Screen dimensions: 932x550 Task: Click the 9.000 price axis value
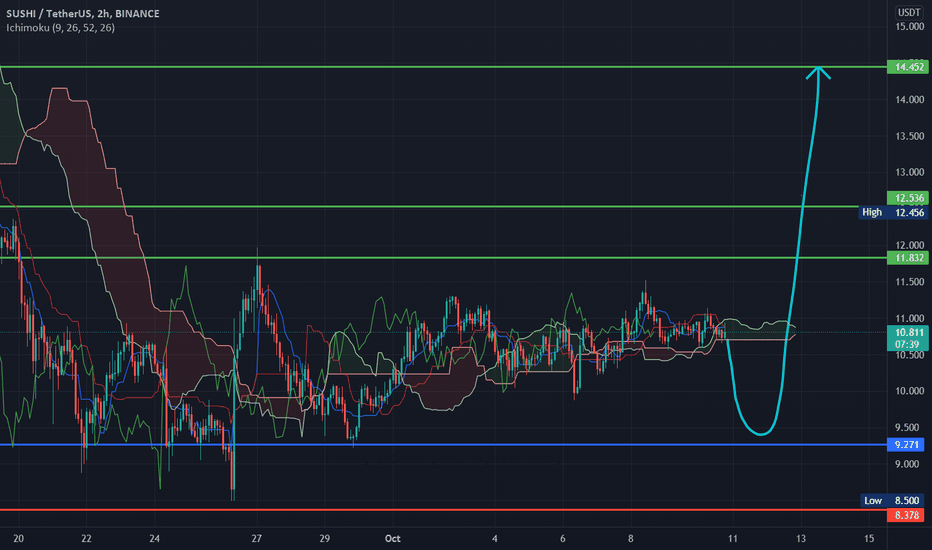909,464
